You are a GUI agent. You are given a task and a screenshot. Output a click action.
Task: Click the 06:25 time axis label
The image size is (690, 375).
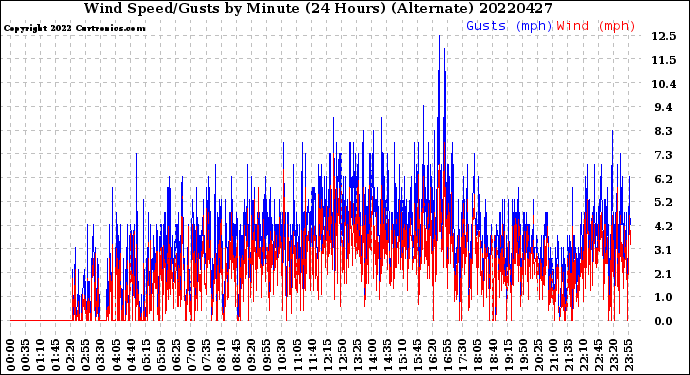pos(176,355)
